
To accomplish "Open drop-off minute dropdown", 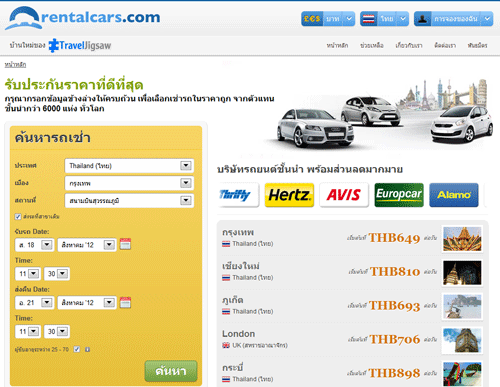I will (57, 331).
